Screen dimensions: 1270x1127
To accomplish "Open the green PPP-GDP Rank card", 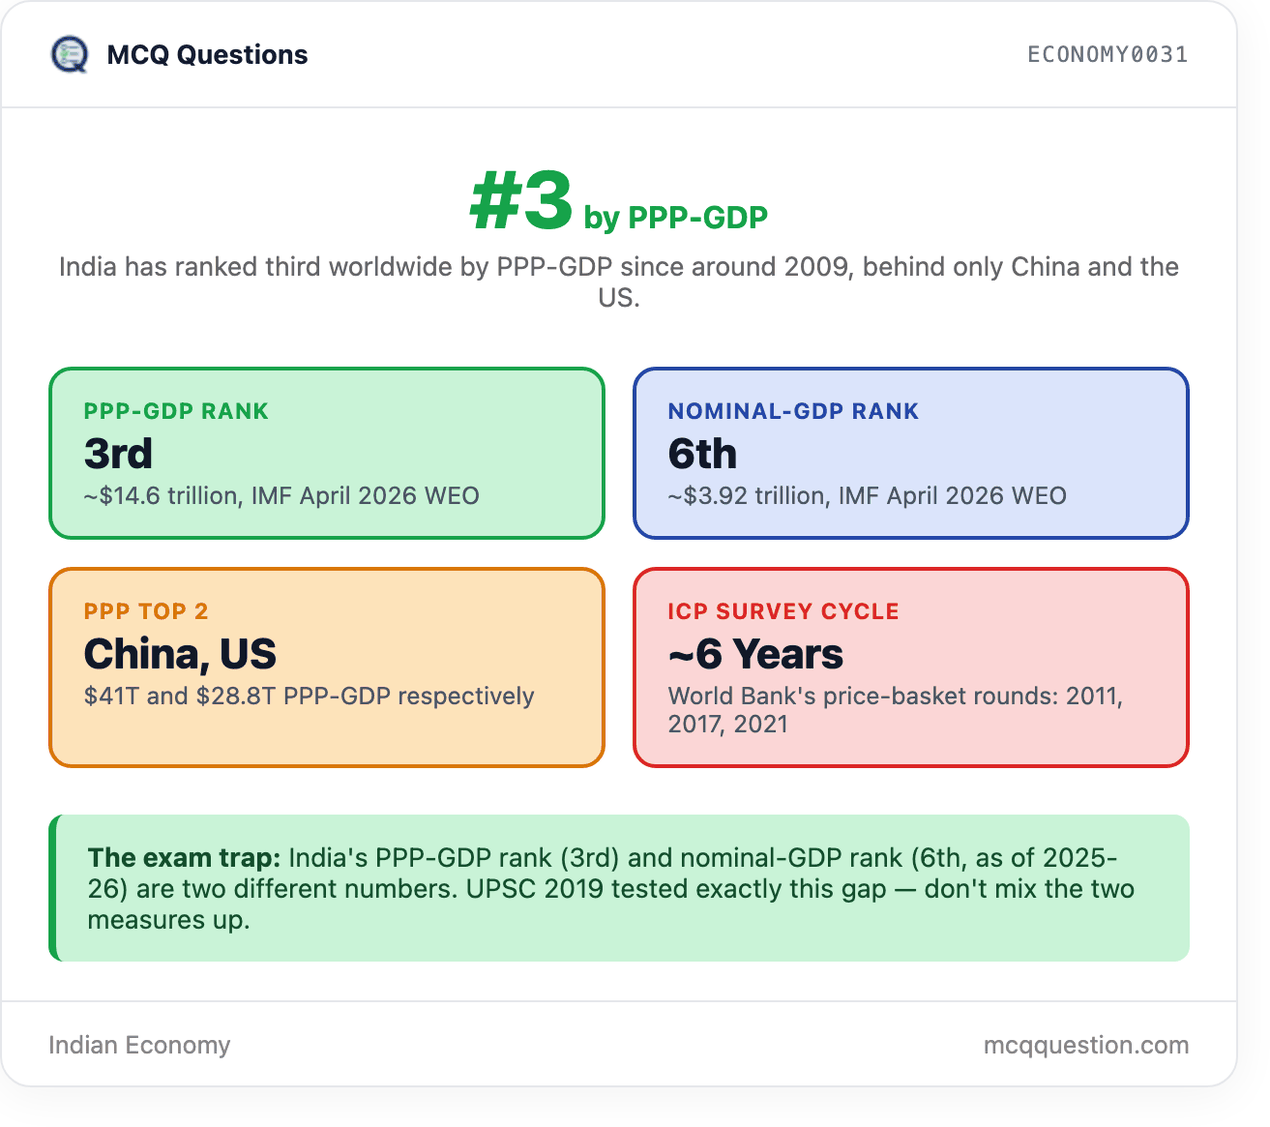I will [x=327, y=453].
